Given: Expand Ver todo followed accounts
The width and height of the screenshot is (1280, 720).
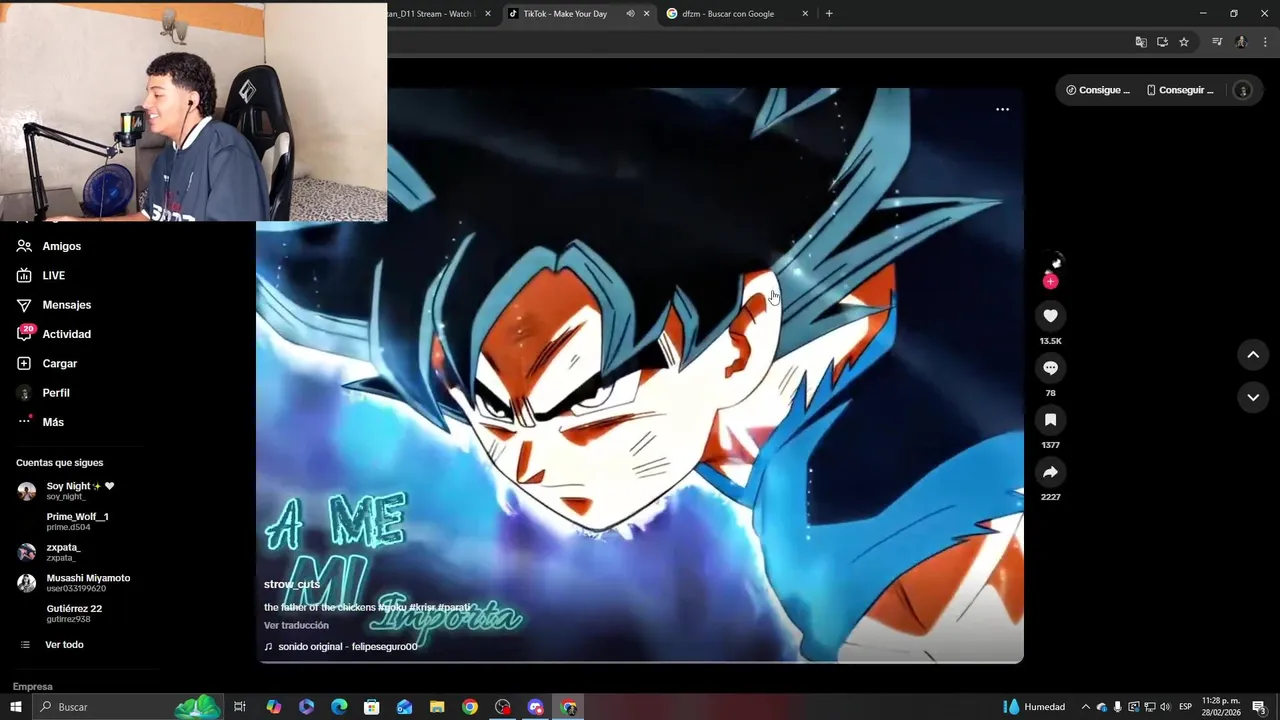Looking at the screenshot, I should (x=64, y=645).
